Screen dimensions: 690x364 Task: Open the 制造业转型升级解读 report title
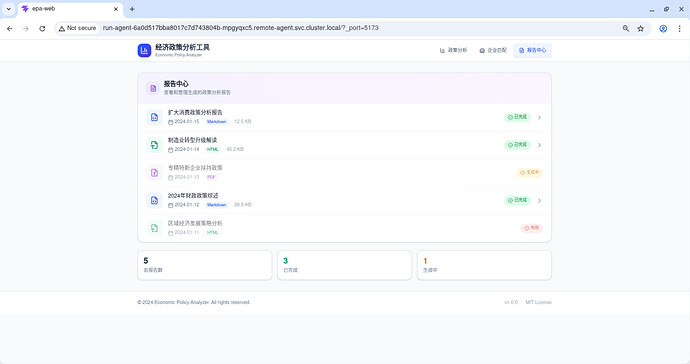[x=192, y=140]
